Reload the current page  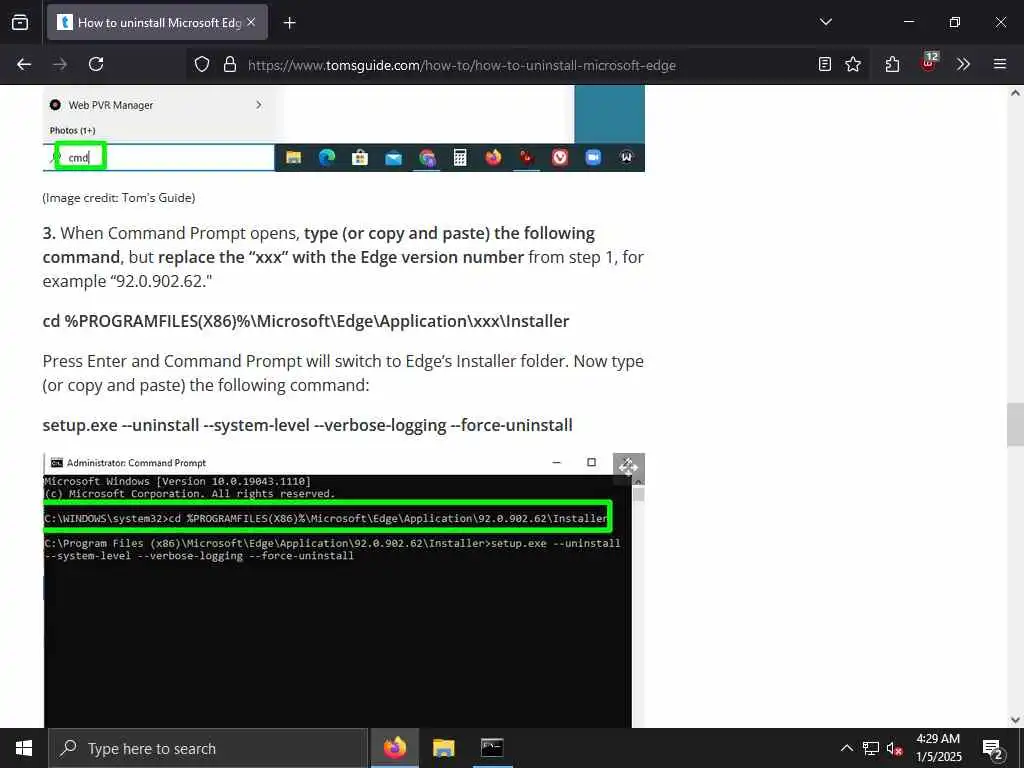[x=96, y=64]
